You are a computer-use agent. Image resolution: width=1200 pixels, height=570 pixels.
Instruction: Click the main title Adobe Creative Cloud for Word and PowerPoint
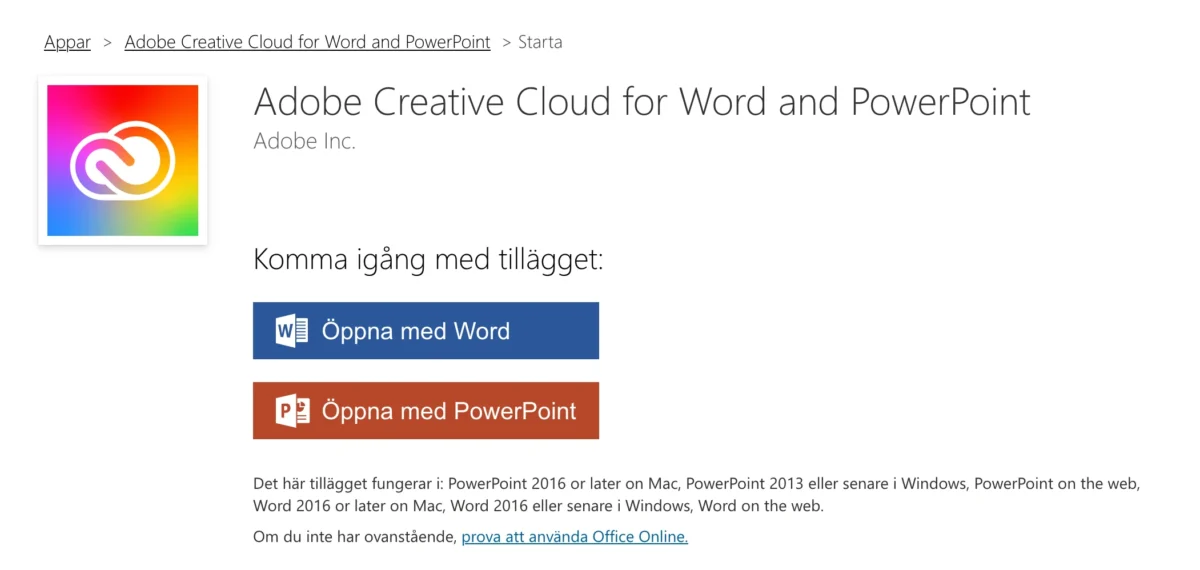(x=642, y=101)
